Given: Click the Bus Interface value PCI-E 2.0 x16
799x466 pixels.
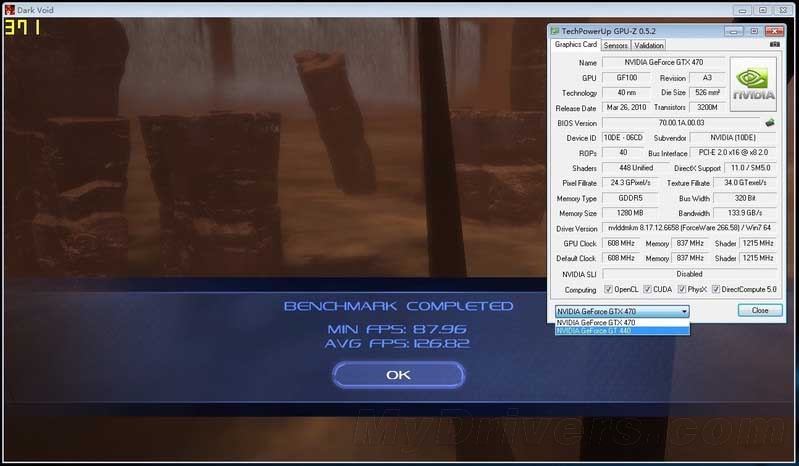Looking at the screenshot, I should 733,153.
